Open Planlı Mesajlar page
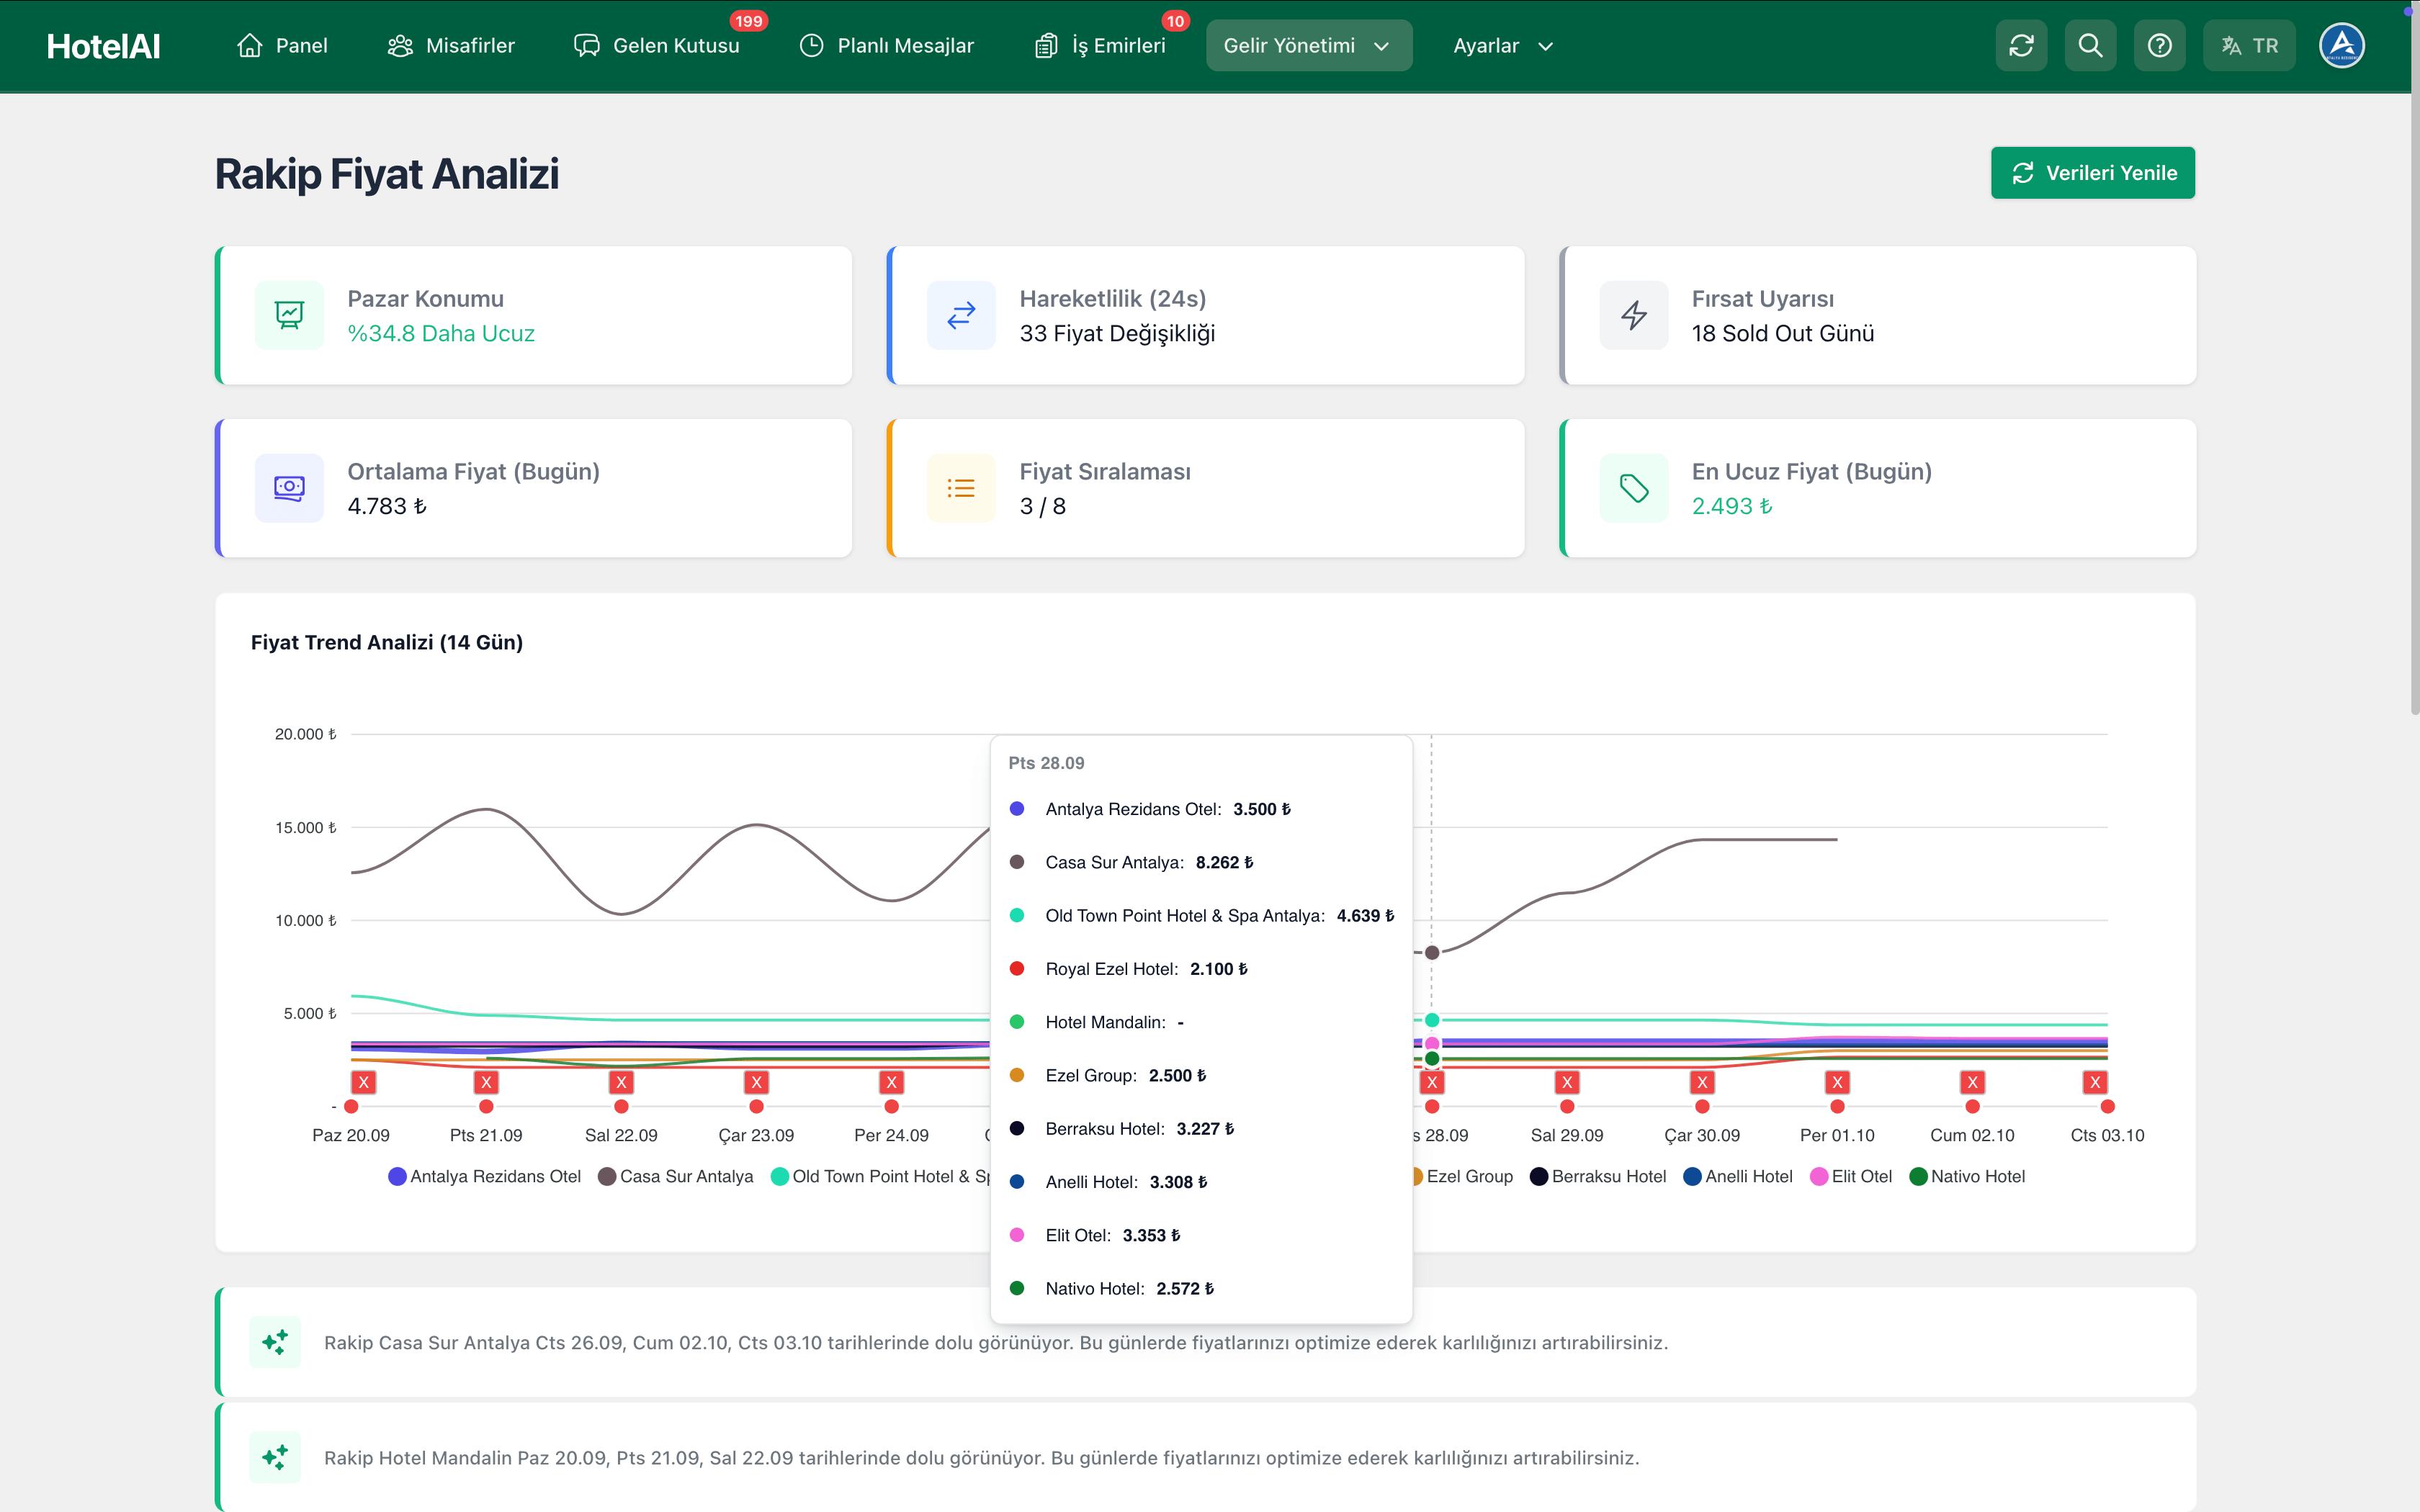Viewport: 2420px width, 1512px height. [x=886, y=46]
